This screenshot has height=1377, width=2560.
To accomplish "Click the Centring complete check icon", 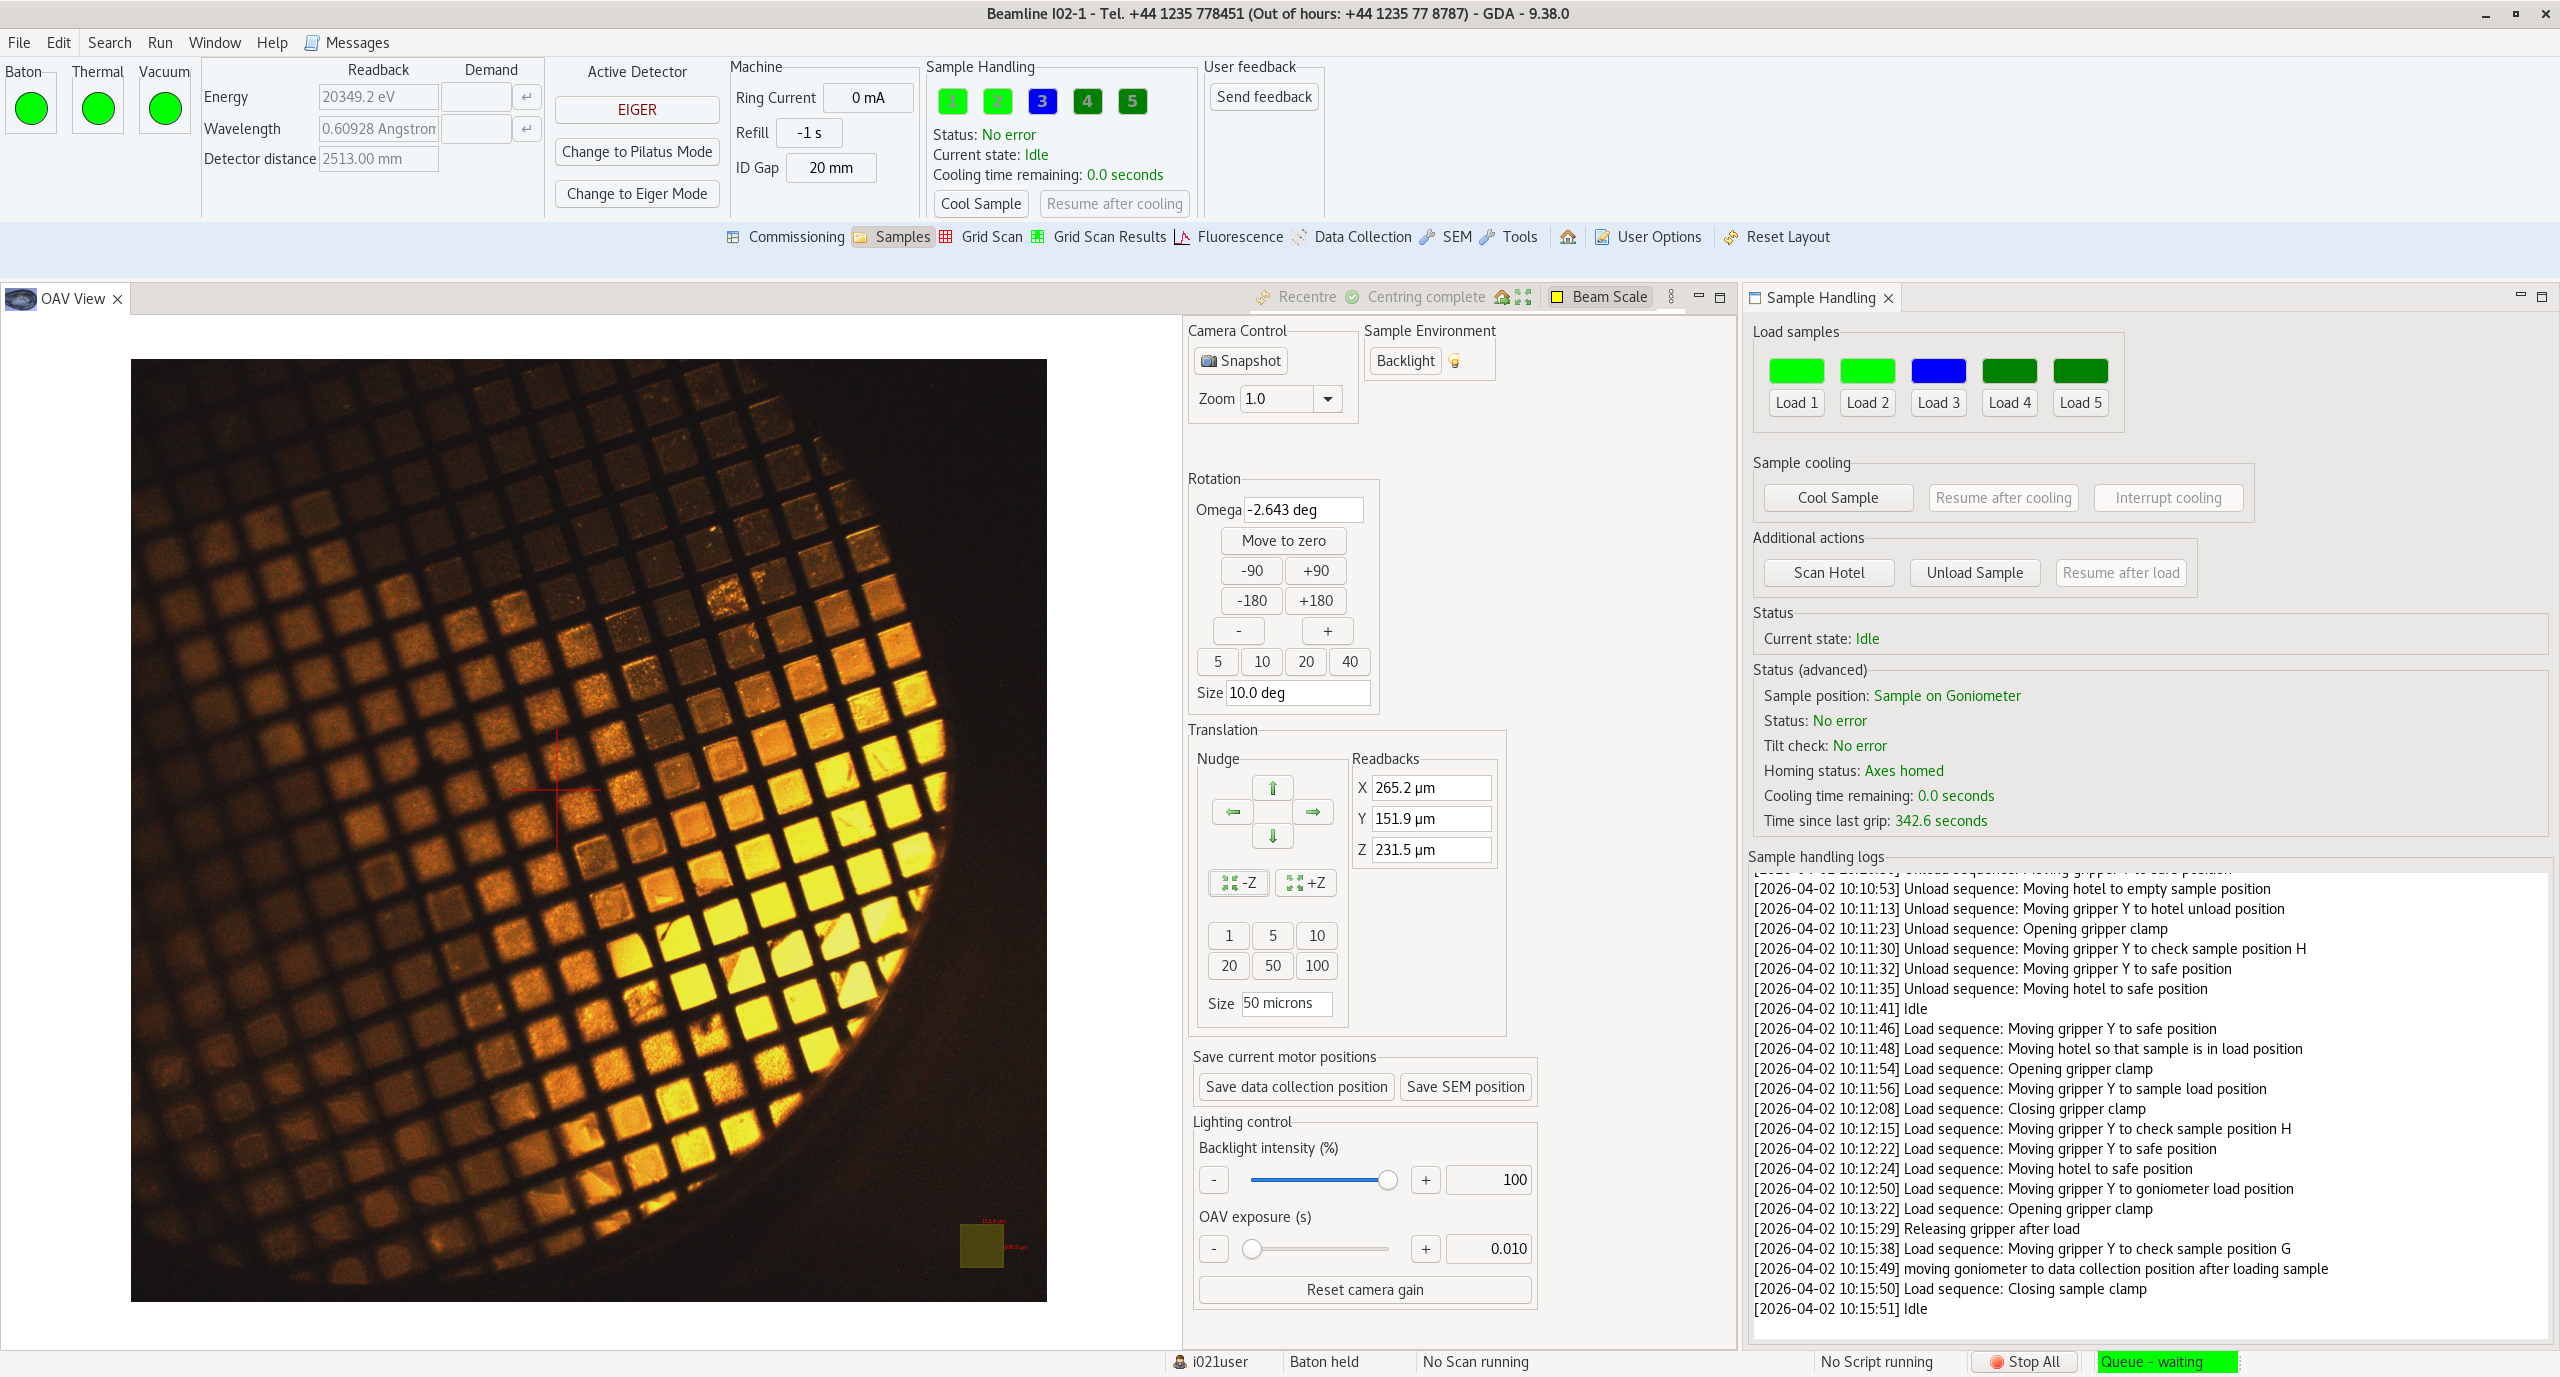I will (1352, 297).
